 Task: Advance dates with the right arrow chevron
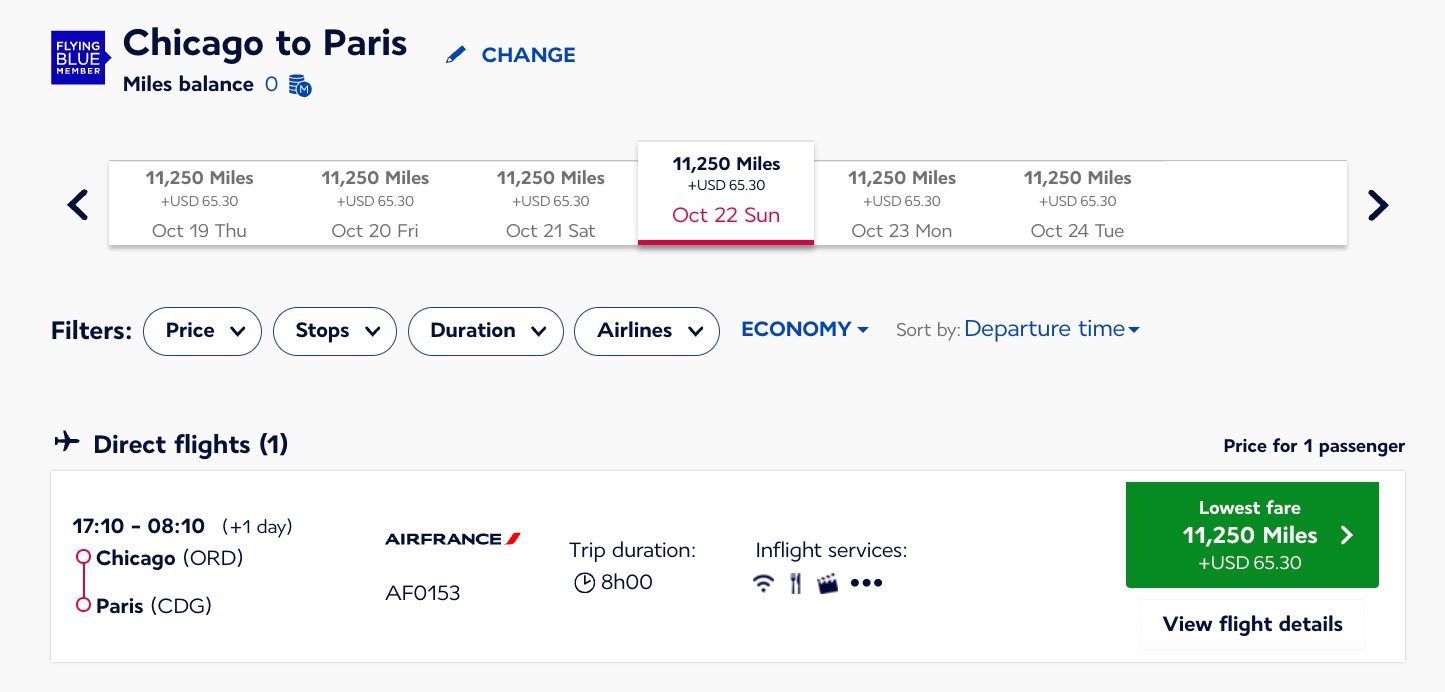pos(1378,205)
